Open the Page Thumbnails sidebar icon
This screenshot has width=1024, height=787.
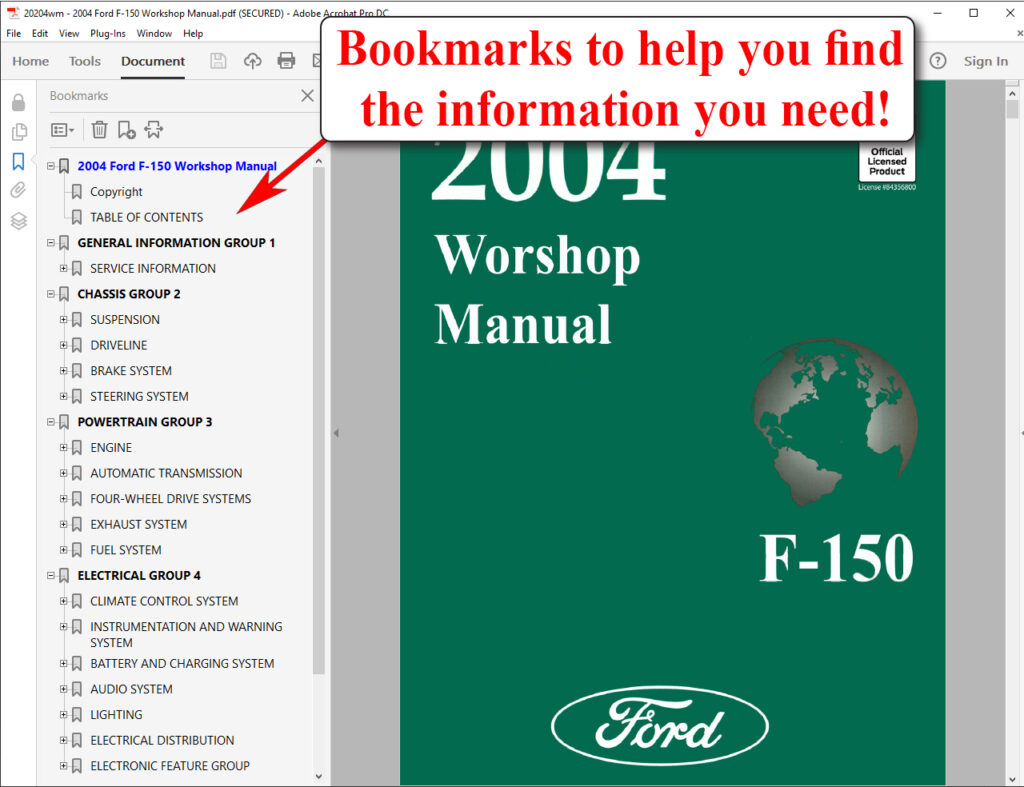click(x=19, y=132)
